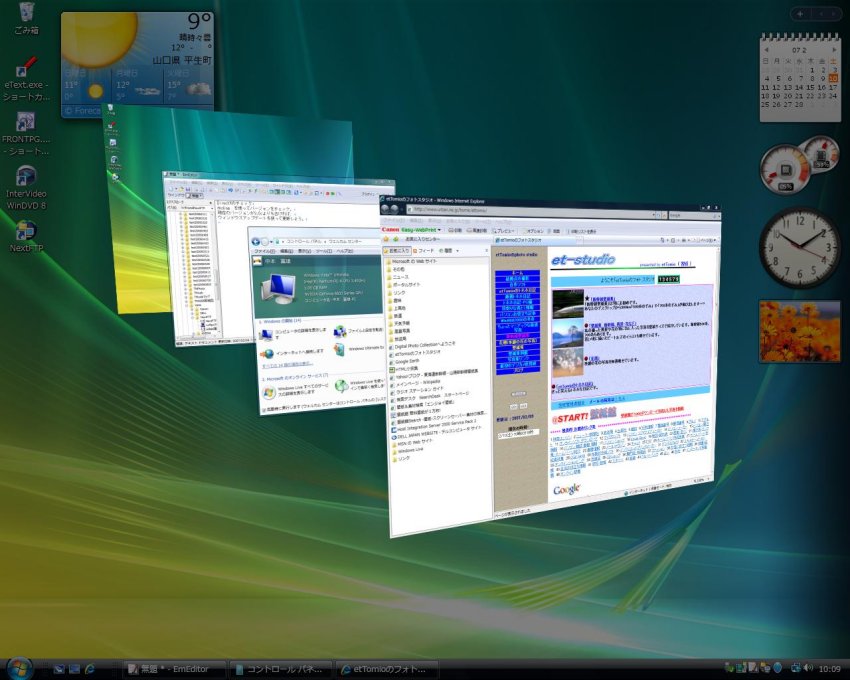The image size is (850, 680).
Task: Select インターネットへ接続します globe item in Welcome Center
Action: pos(292,354)
